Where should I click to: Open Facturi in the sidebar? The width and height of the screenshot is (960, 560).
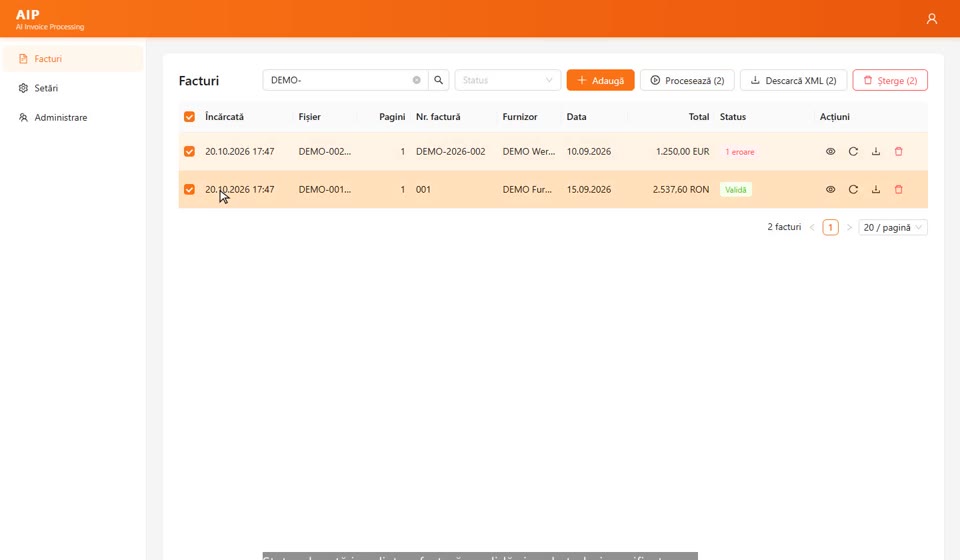(x=73, y=59)
